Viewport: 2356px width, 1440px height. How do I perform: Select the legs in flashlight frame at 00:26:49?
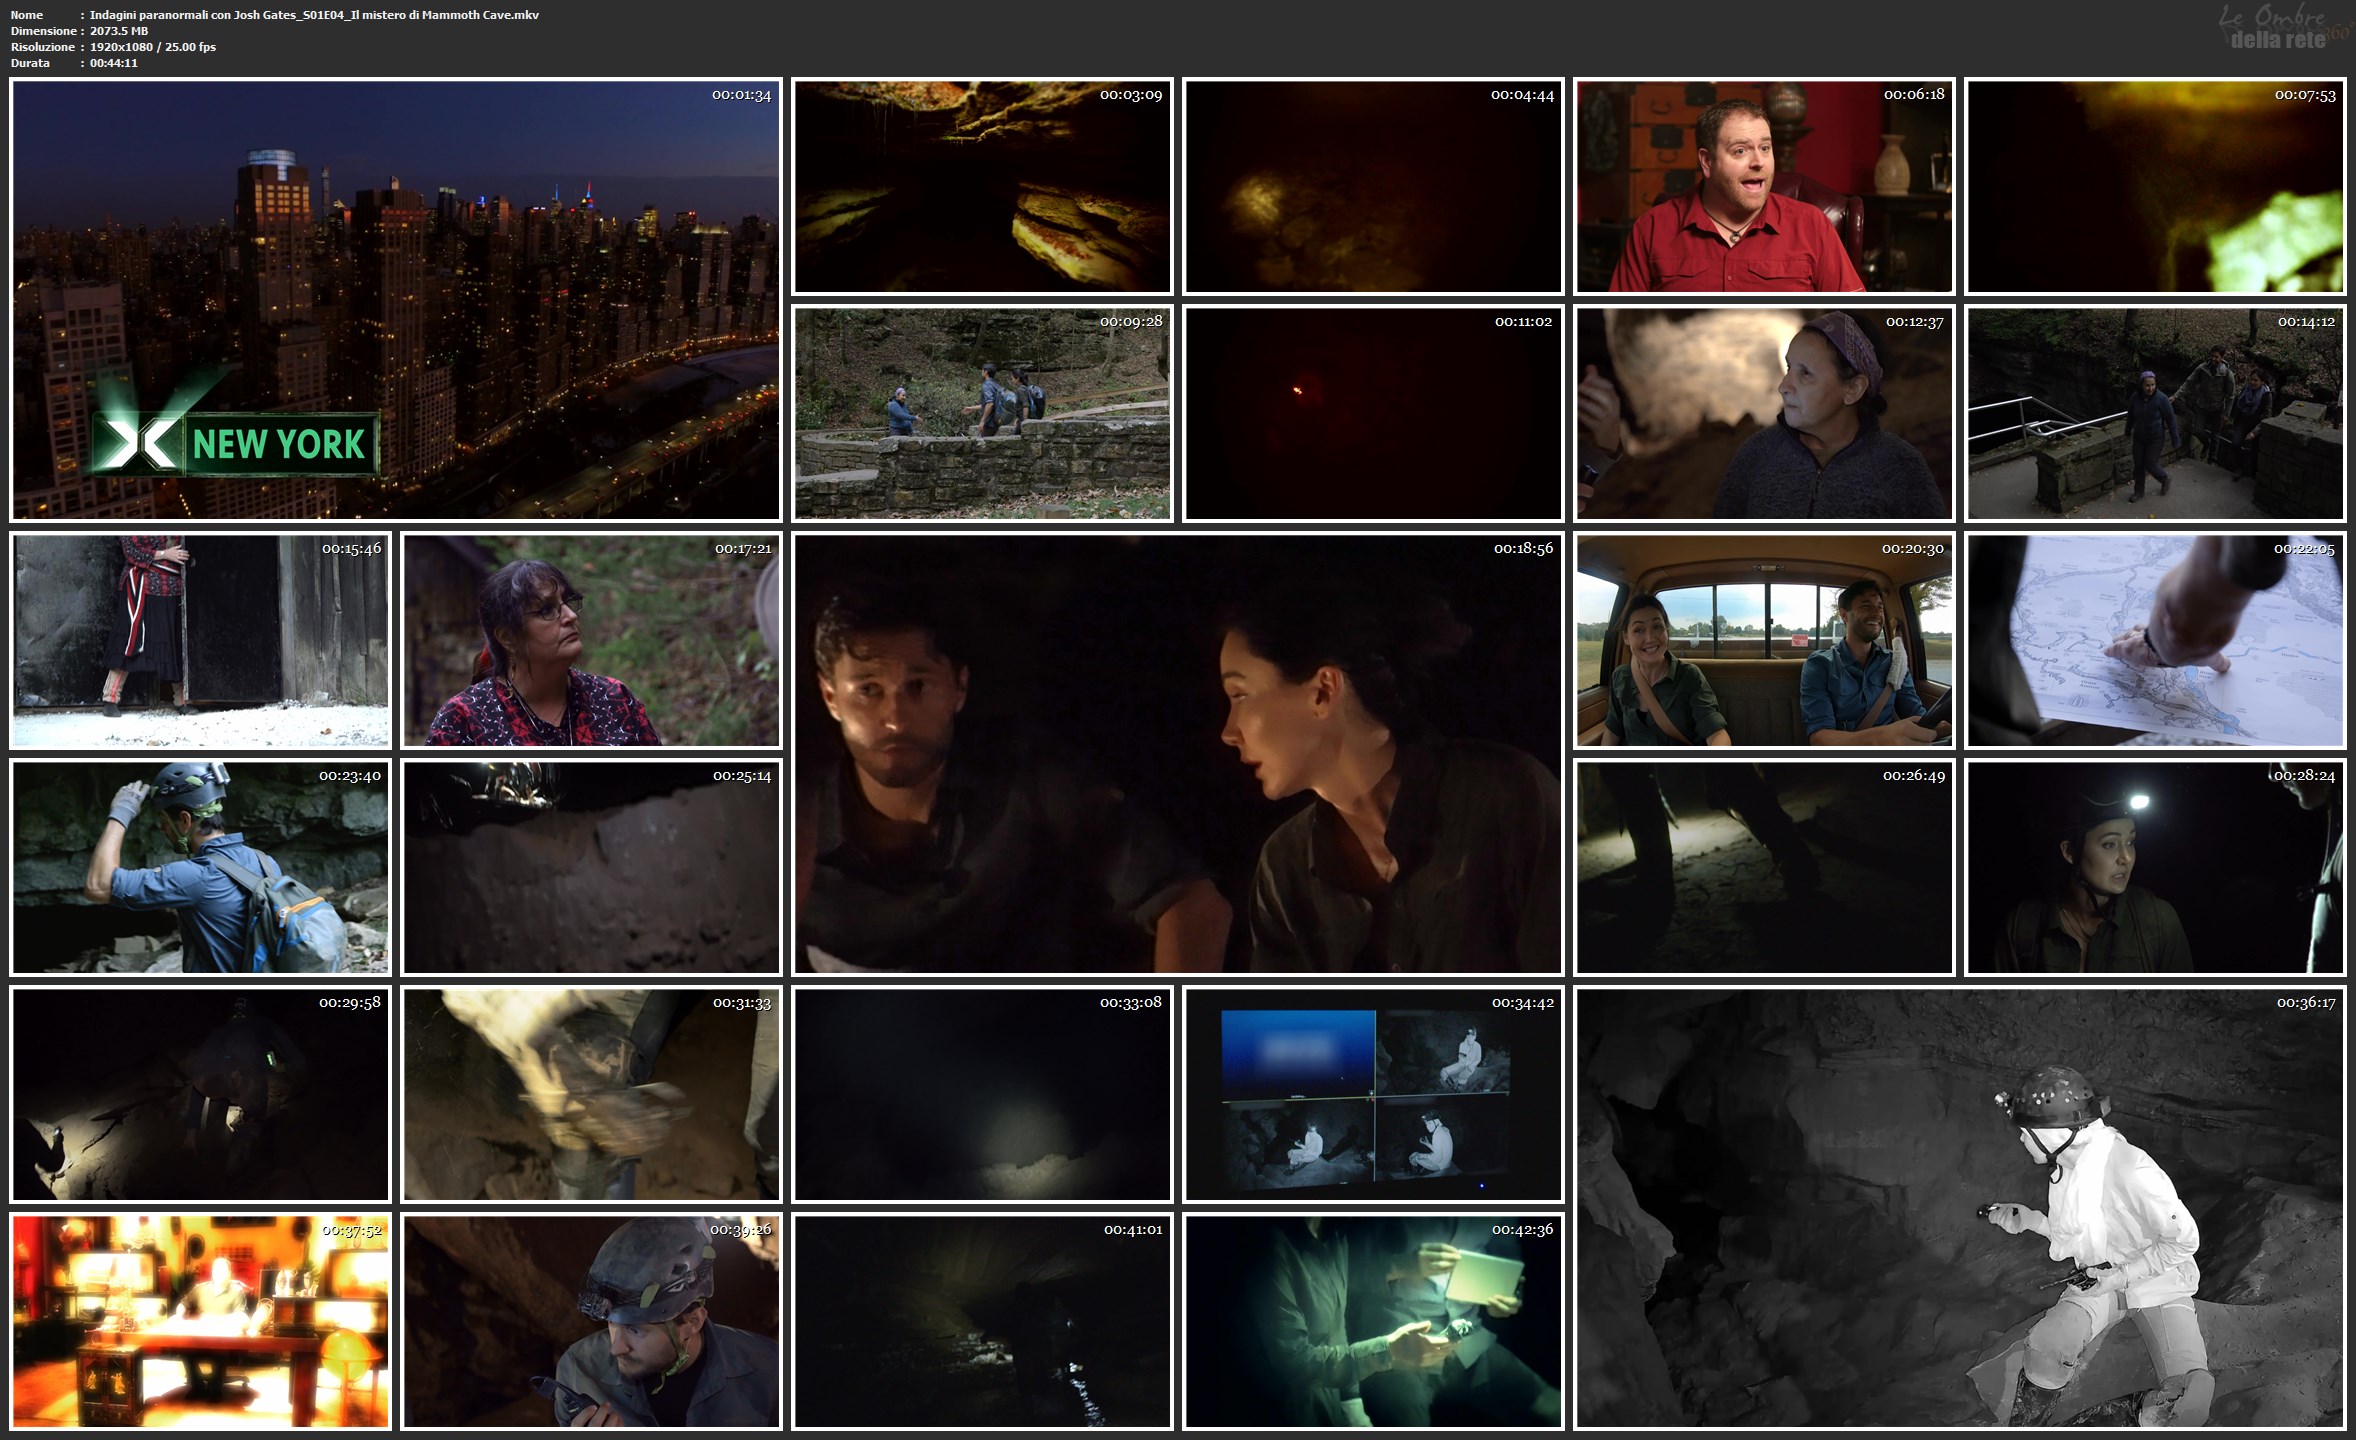coord(1764,868)
